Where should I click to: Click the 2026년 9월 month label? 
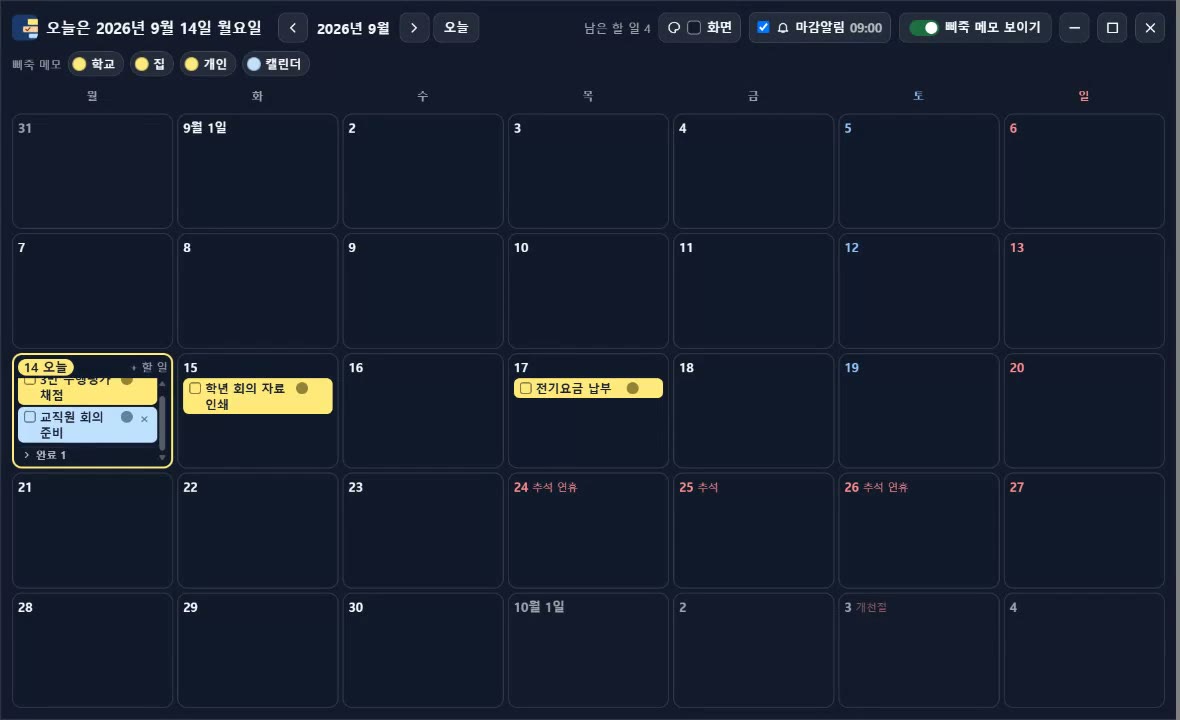(x=353, y=29)
